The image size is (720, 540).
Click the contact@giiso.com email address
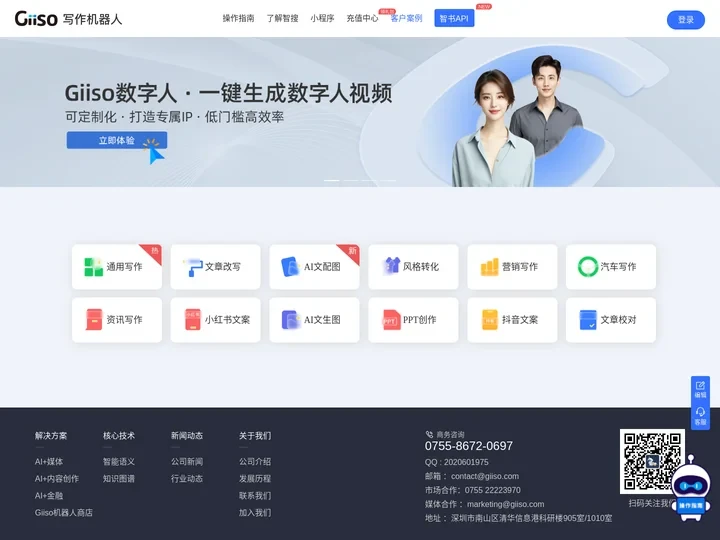[x=485, y=476]
